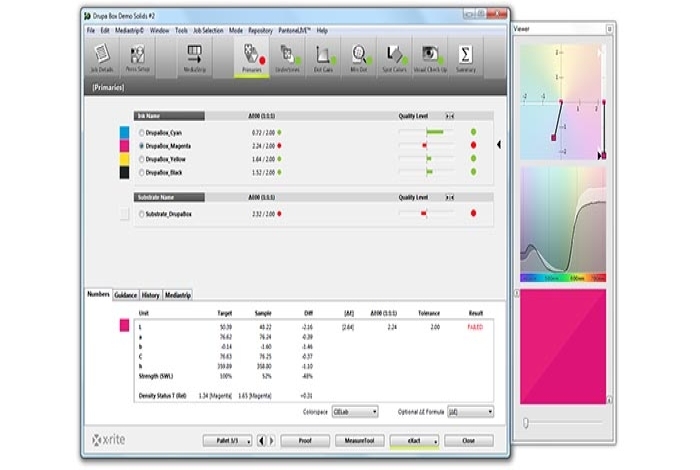Viewport: 700px width, 470px height.
Task: Click the green status dot for DrupaBox_Yellow
Action: 473,158
